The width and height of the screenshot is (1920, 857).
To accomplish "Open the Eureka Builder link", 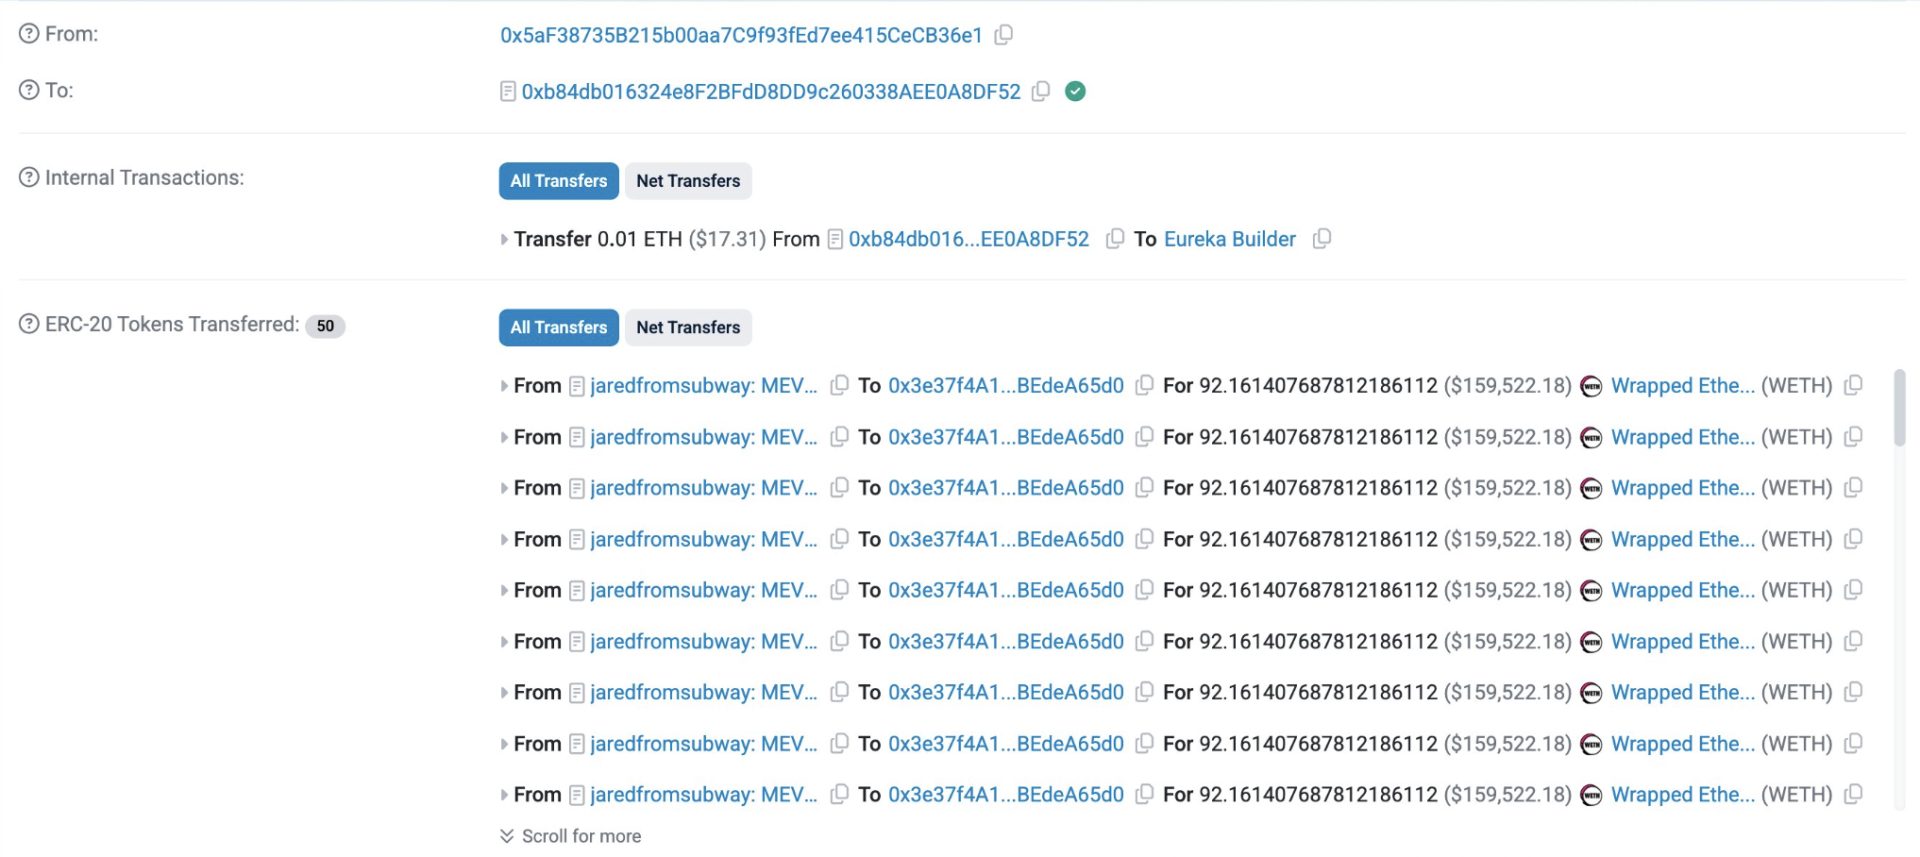I will click(1229, 240).
